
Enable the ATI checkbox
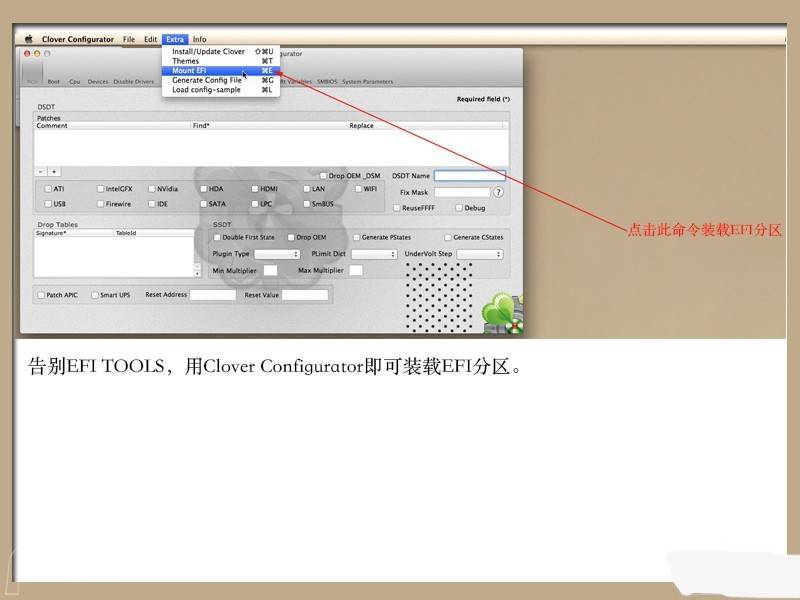[48, 188]
